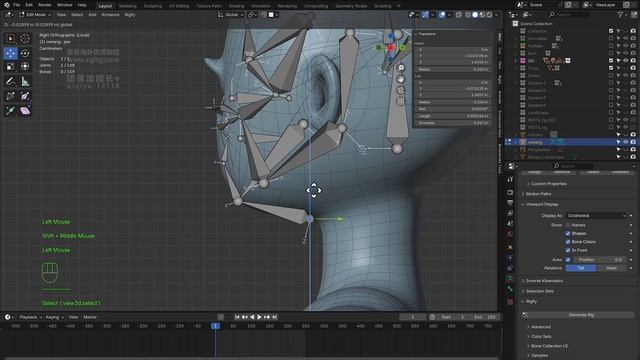The width and height of the screenshot is (640, 360).
Task: Select the Roll tool
Action: point(11,96)
